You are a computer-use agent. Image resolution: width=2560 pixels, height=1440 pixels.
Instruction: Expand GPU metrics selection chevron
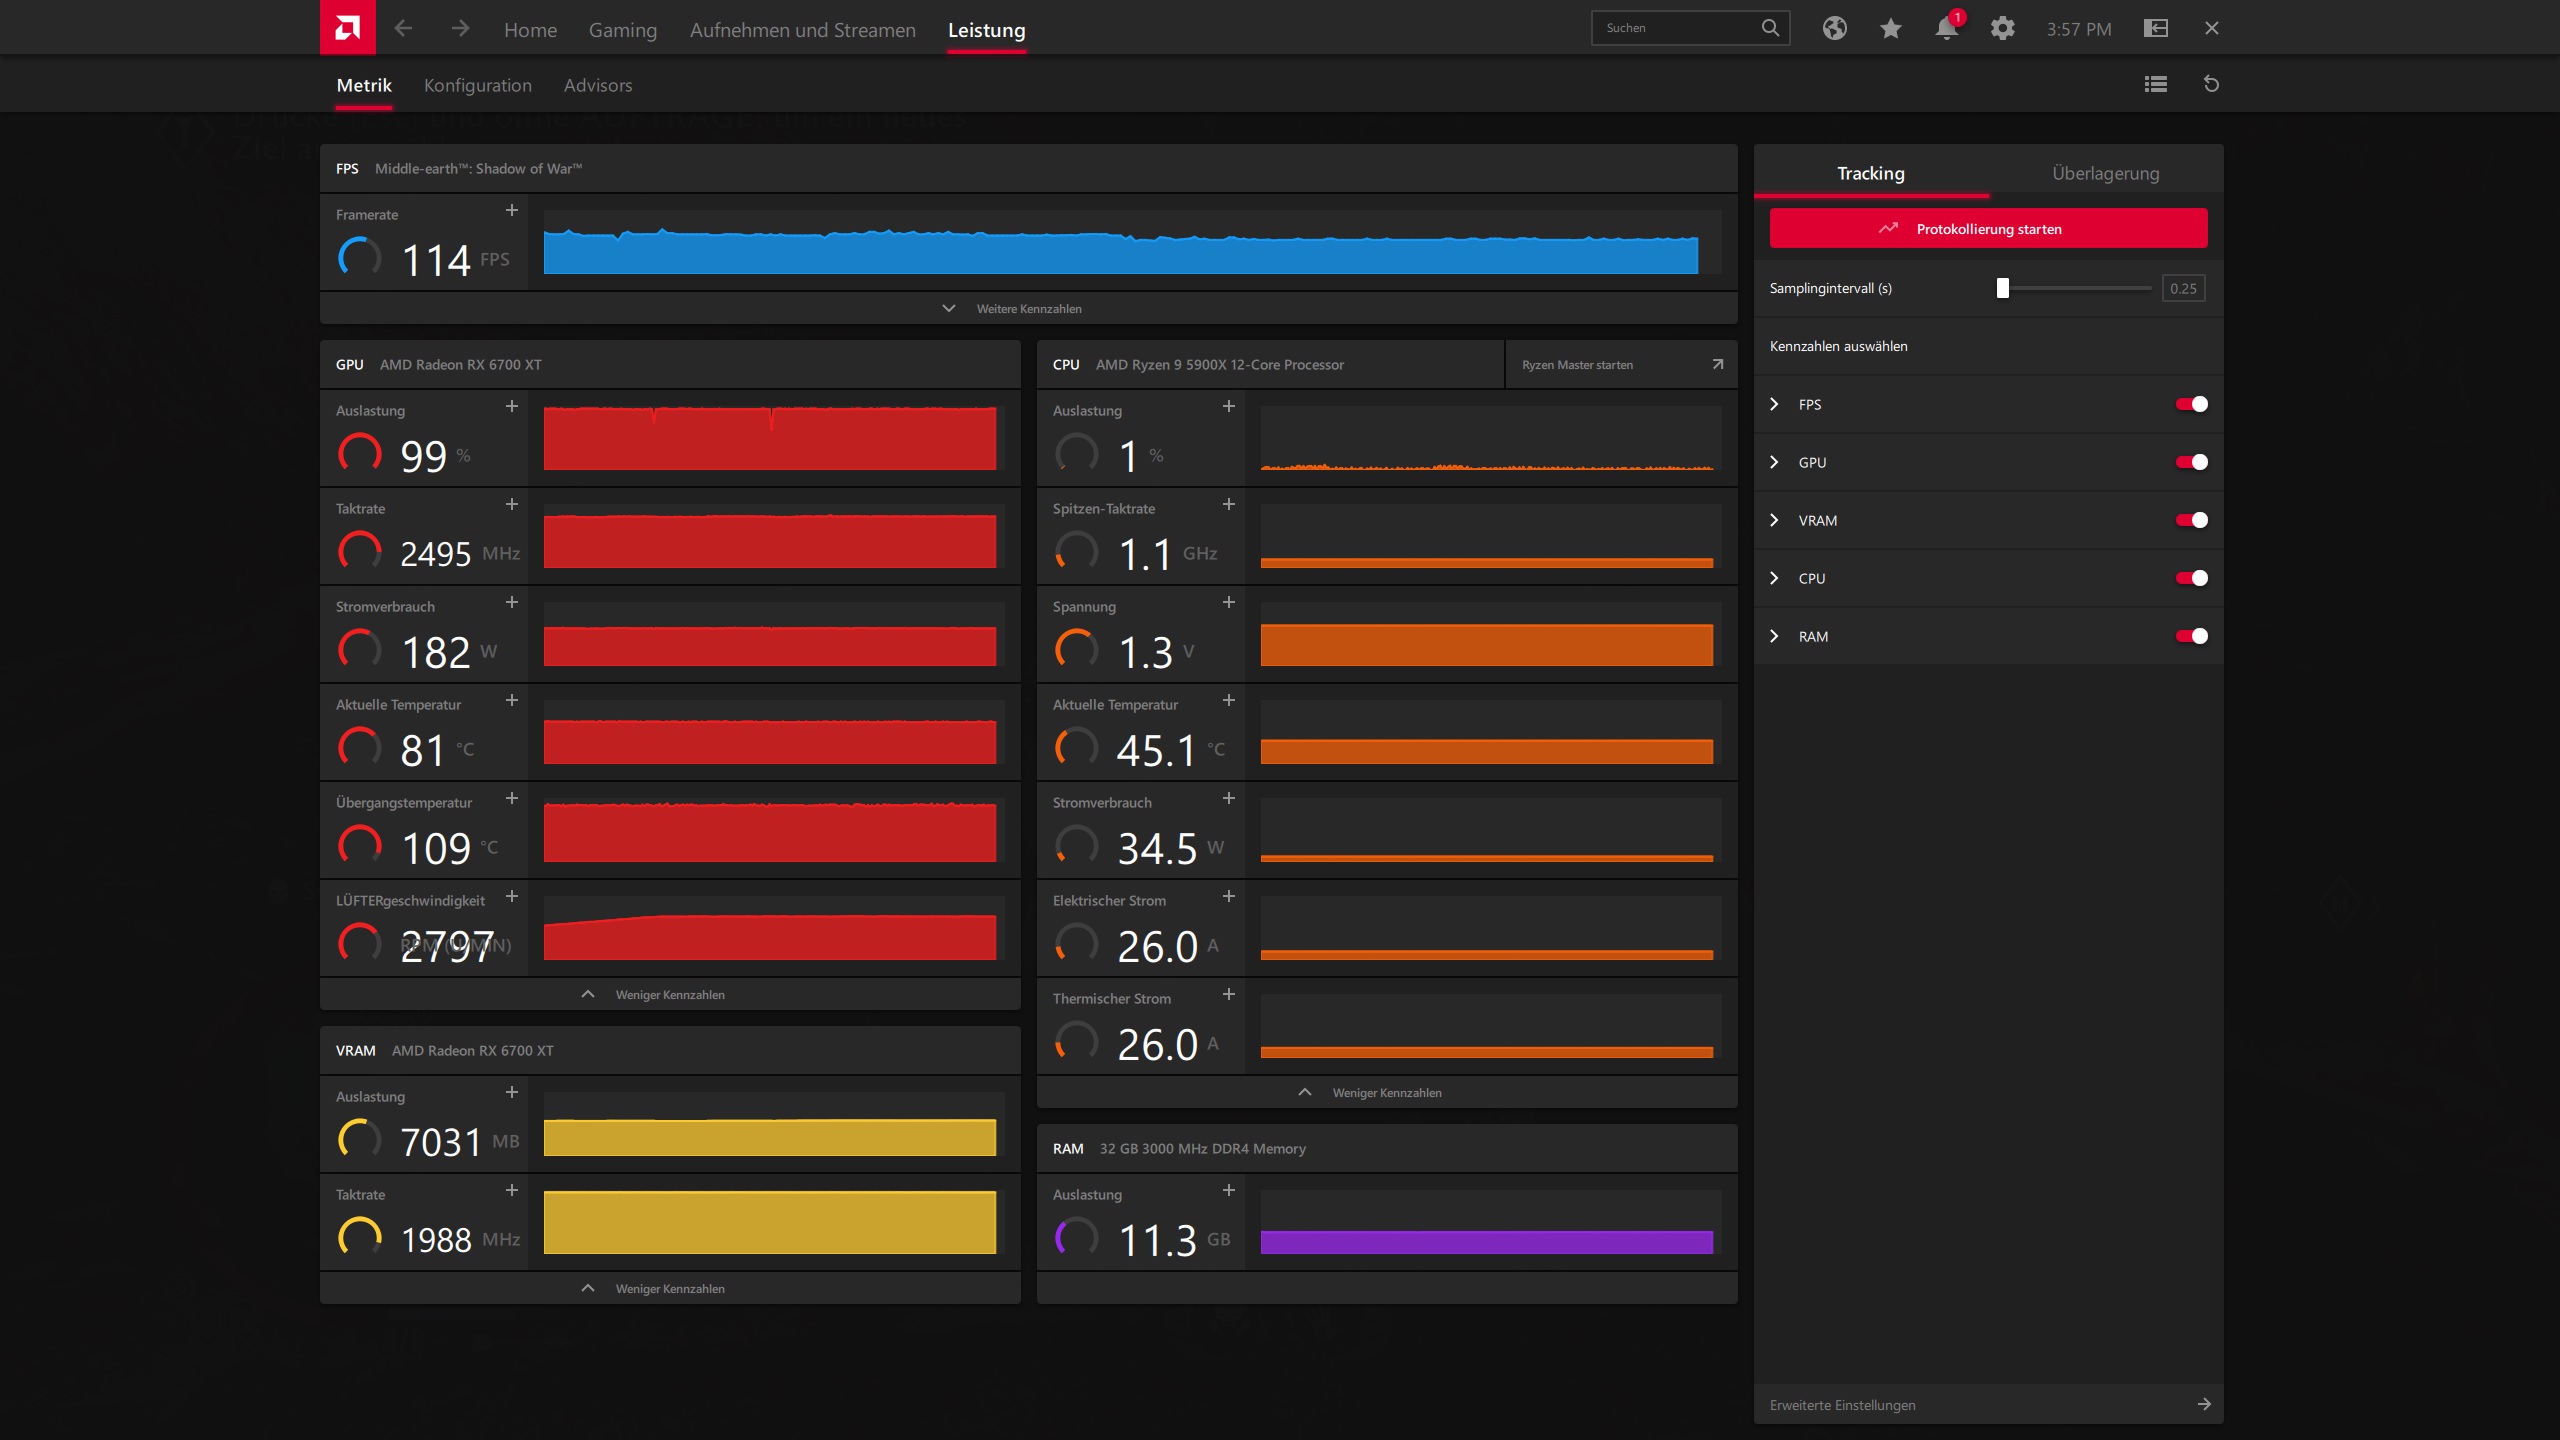click(1774, 462)
